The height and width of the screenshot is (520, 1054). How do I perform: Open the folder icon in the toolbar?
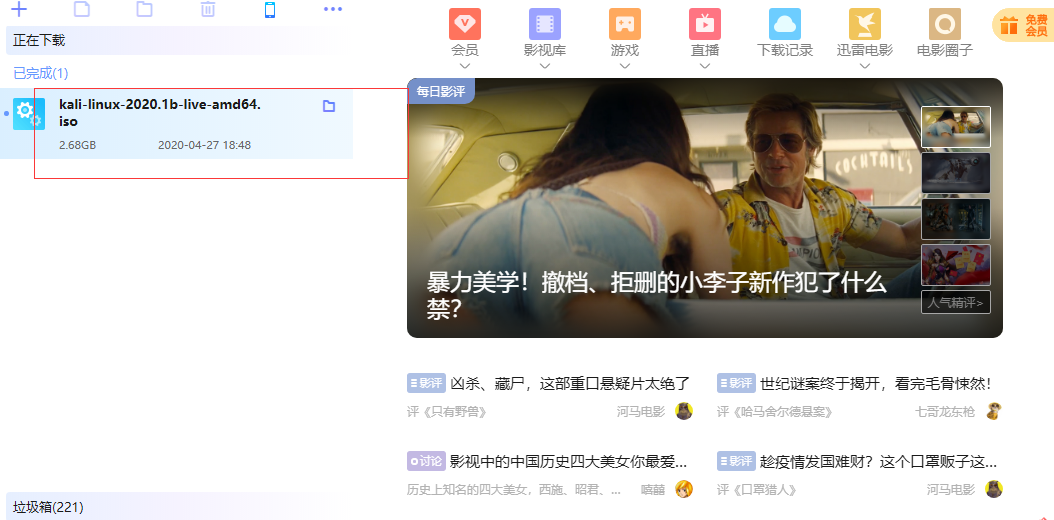[x=144, y=9]
